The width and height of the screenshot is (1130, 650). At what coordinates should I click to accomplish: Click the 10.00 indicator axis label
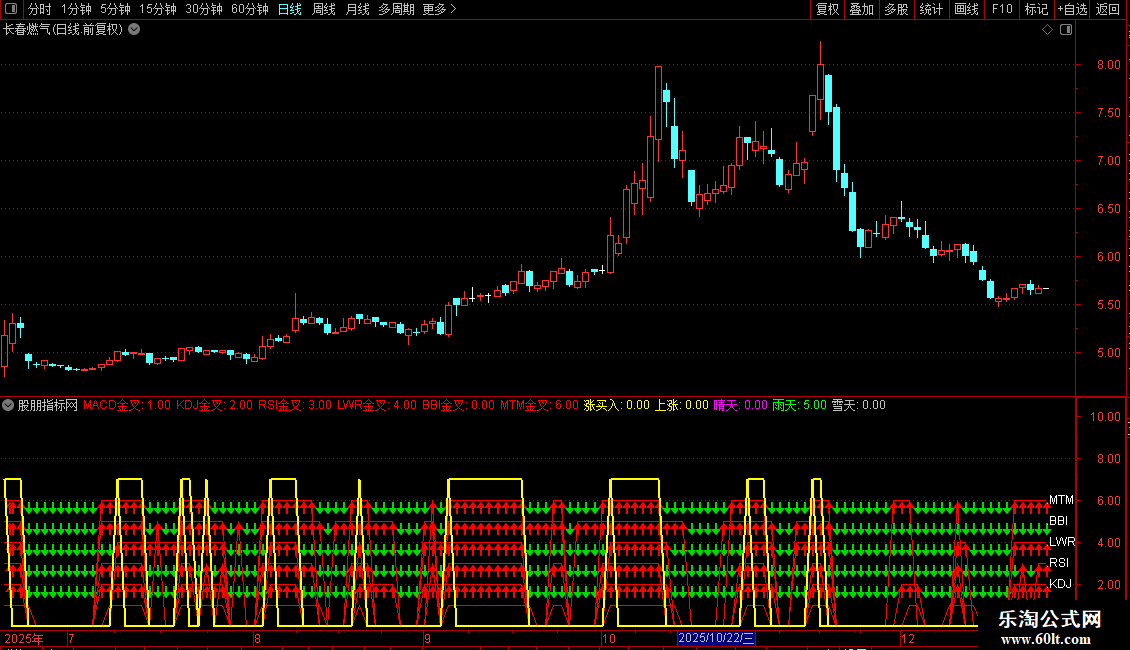[1105, 417]
